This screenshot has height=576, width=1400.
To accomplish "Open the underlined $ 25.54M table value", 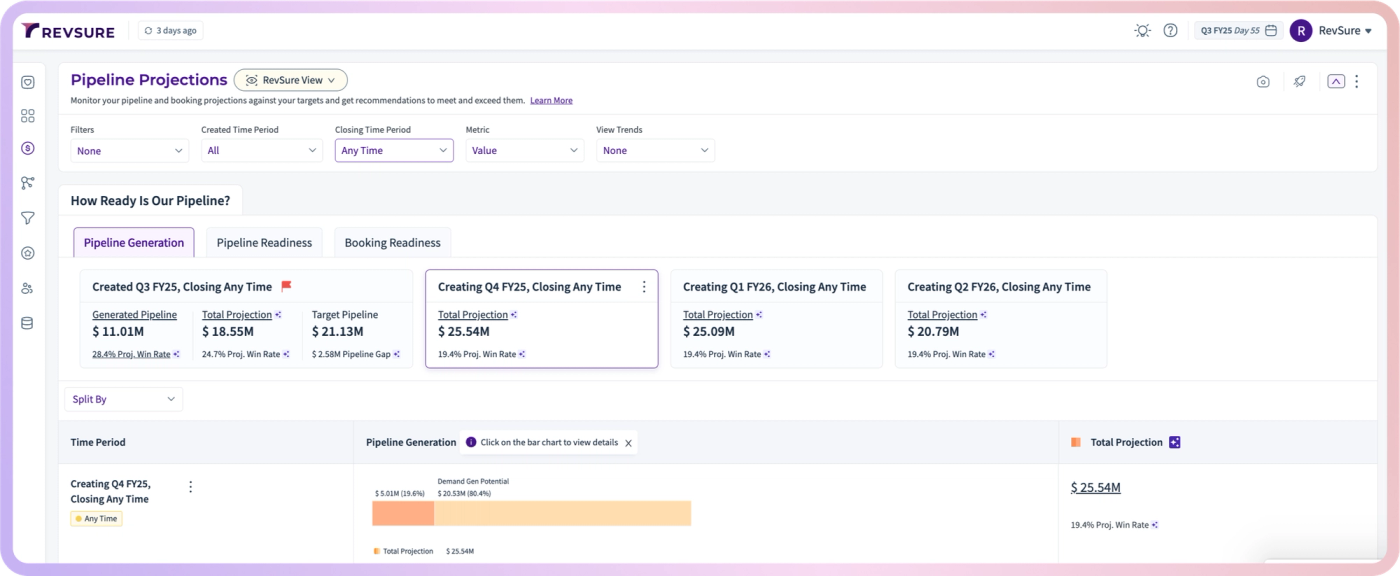I will point(1095,487).
